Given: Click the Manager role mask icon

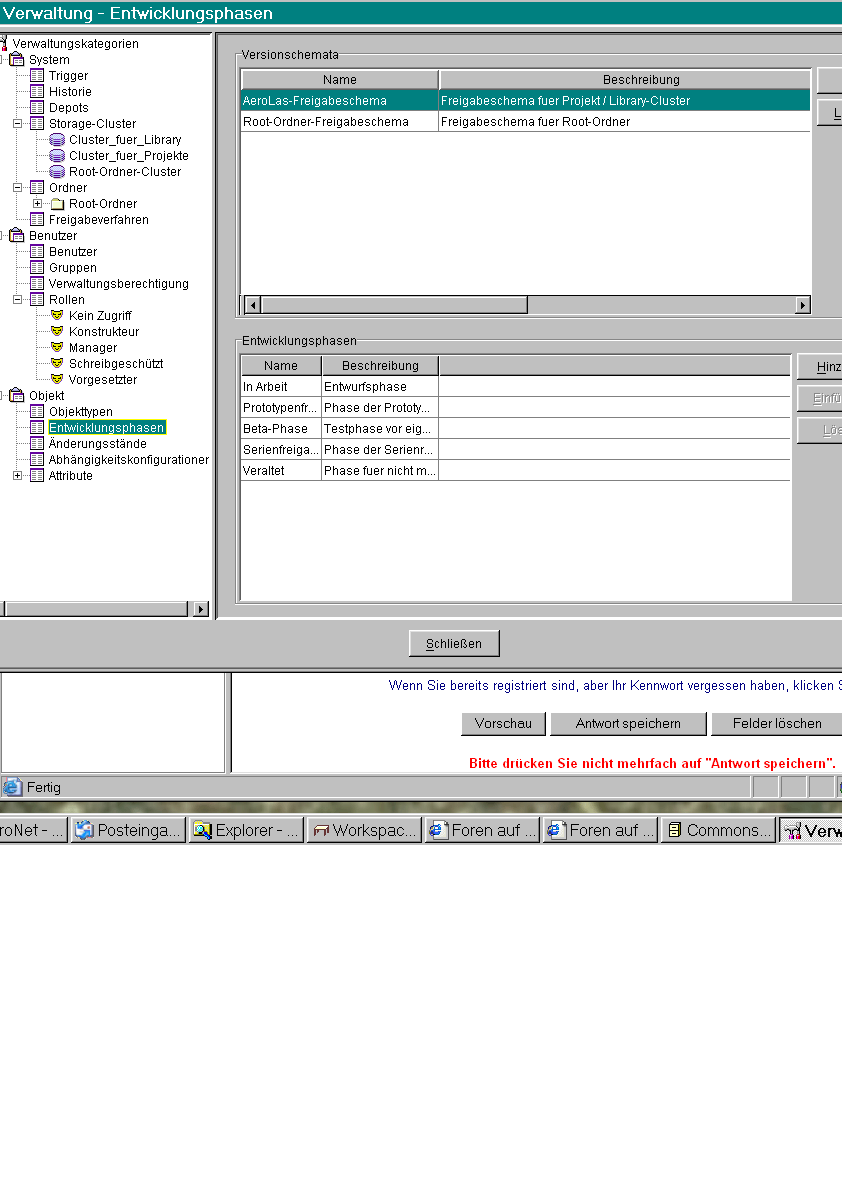Looking at the screenshot, I should tap(57, 347).
